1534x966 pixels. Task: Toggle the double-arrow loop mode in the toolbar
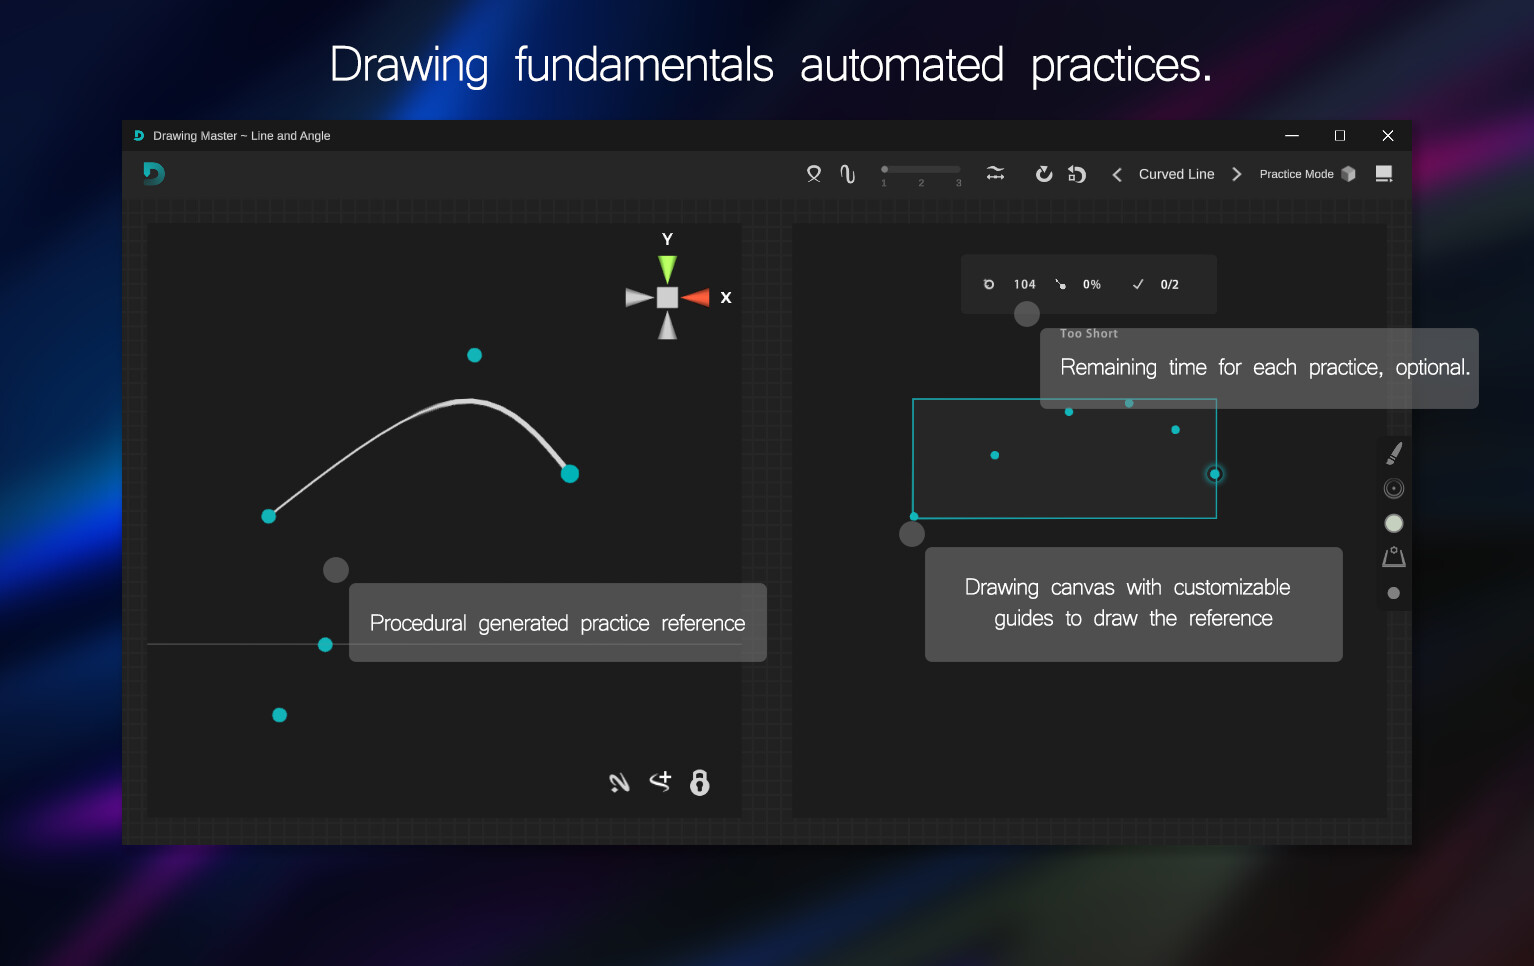point(995,173)
